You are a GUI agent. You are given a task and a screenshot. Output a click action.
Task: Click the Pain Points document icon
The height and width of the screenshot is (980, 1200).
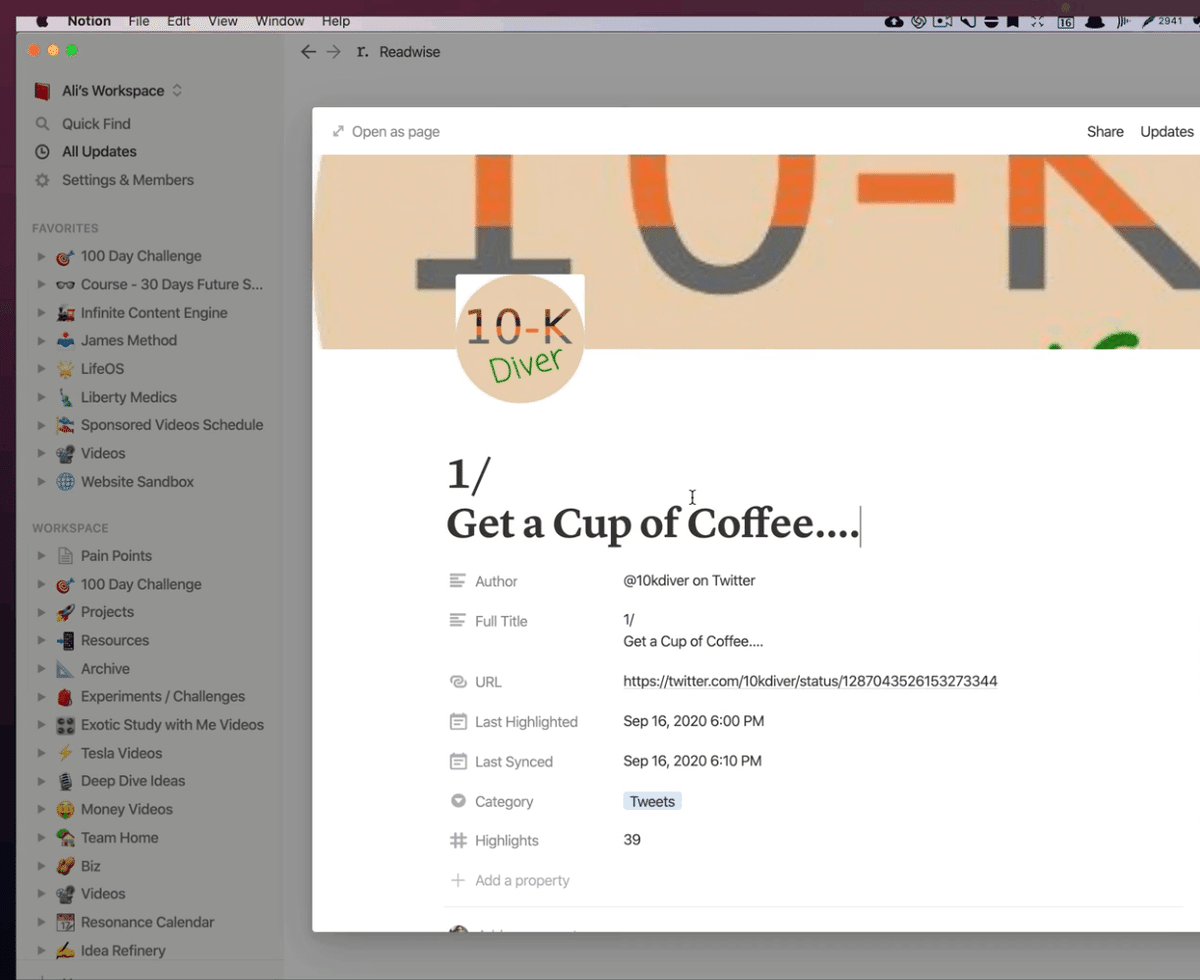pos(65,556)
